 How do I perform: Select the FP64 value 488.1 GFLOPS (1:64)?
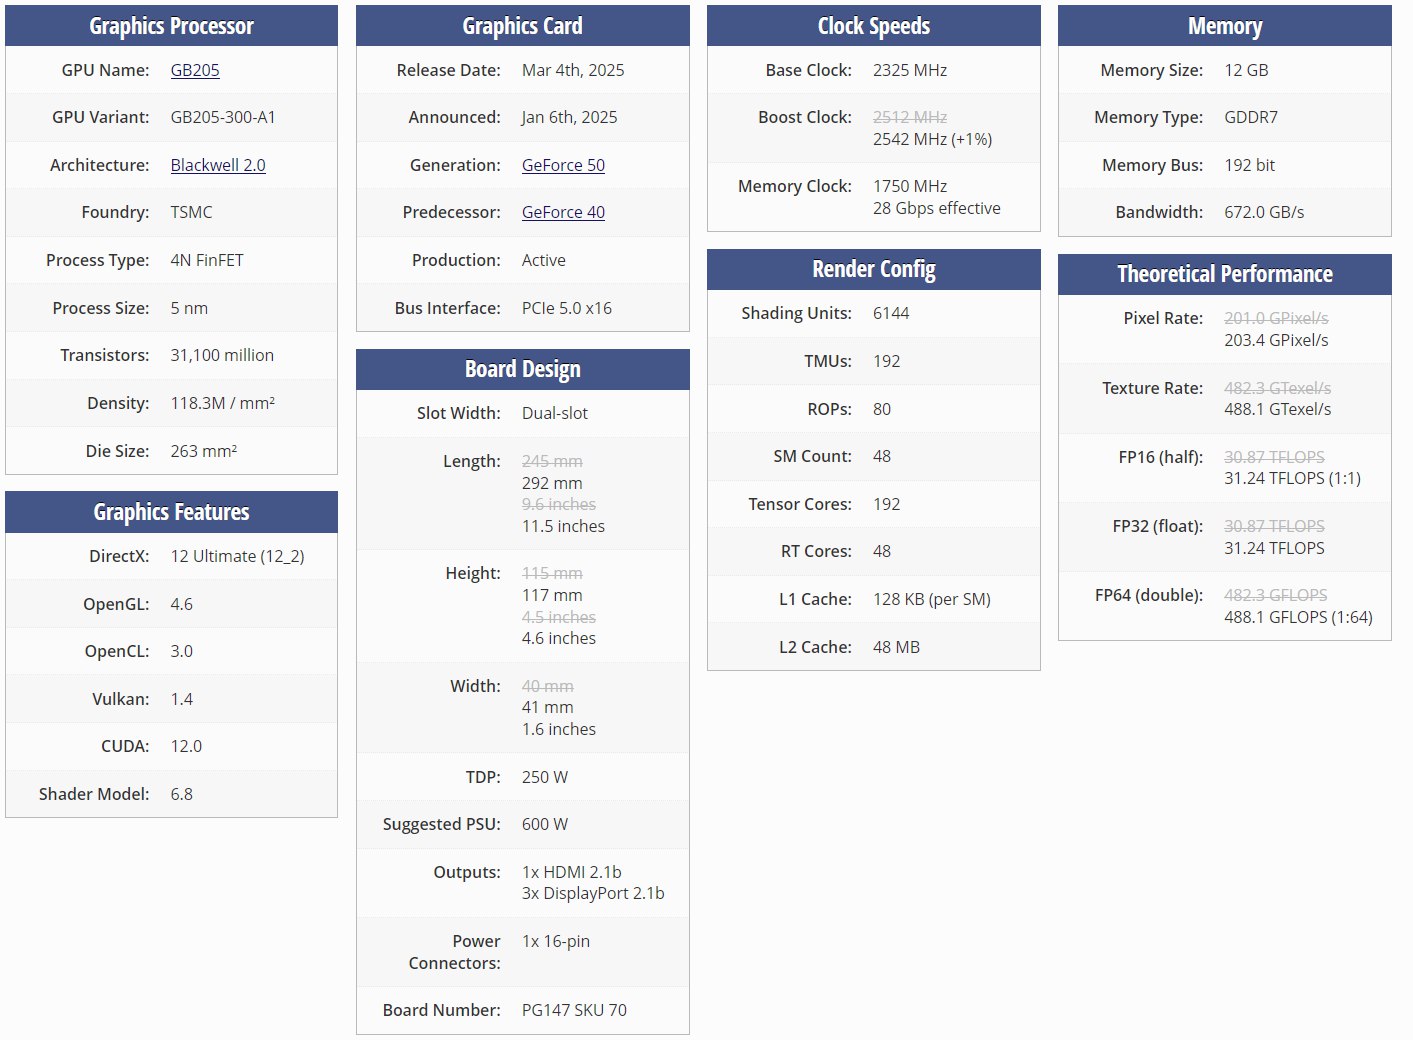pyautogui.click(x=1298, y=617)
